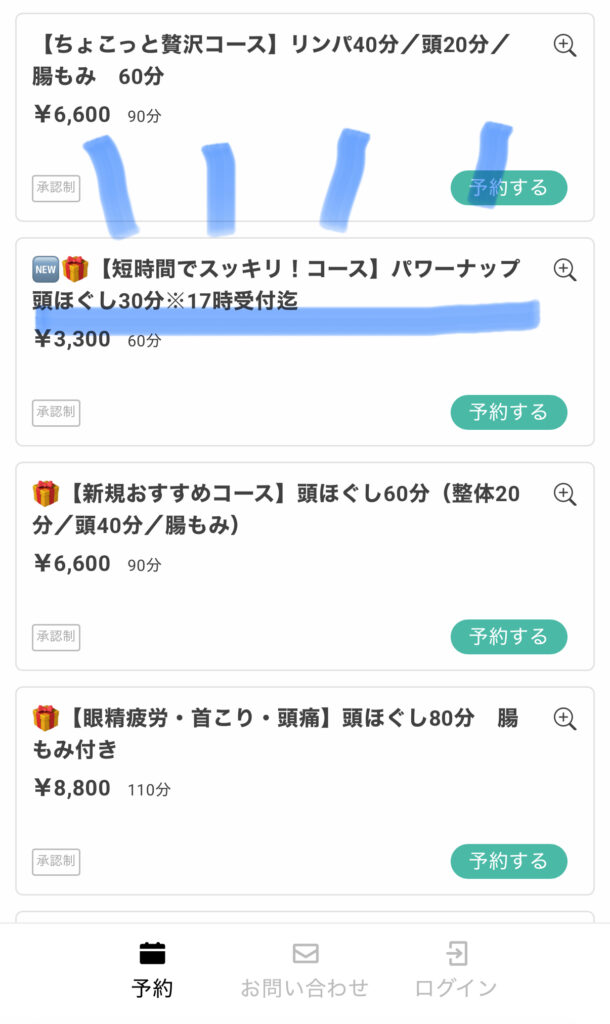610x1024 pixels.
Task: Reserve the 新規おすすめコース 90分
Action: (x=508, y=637)
